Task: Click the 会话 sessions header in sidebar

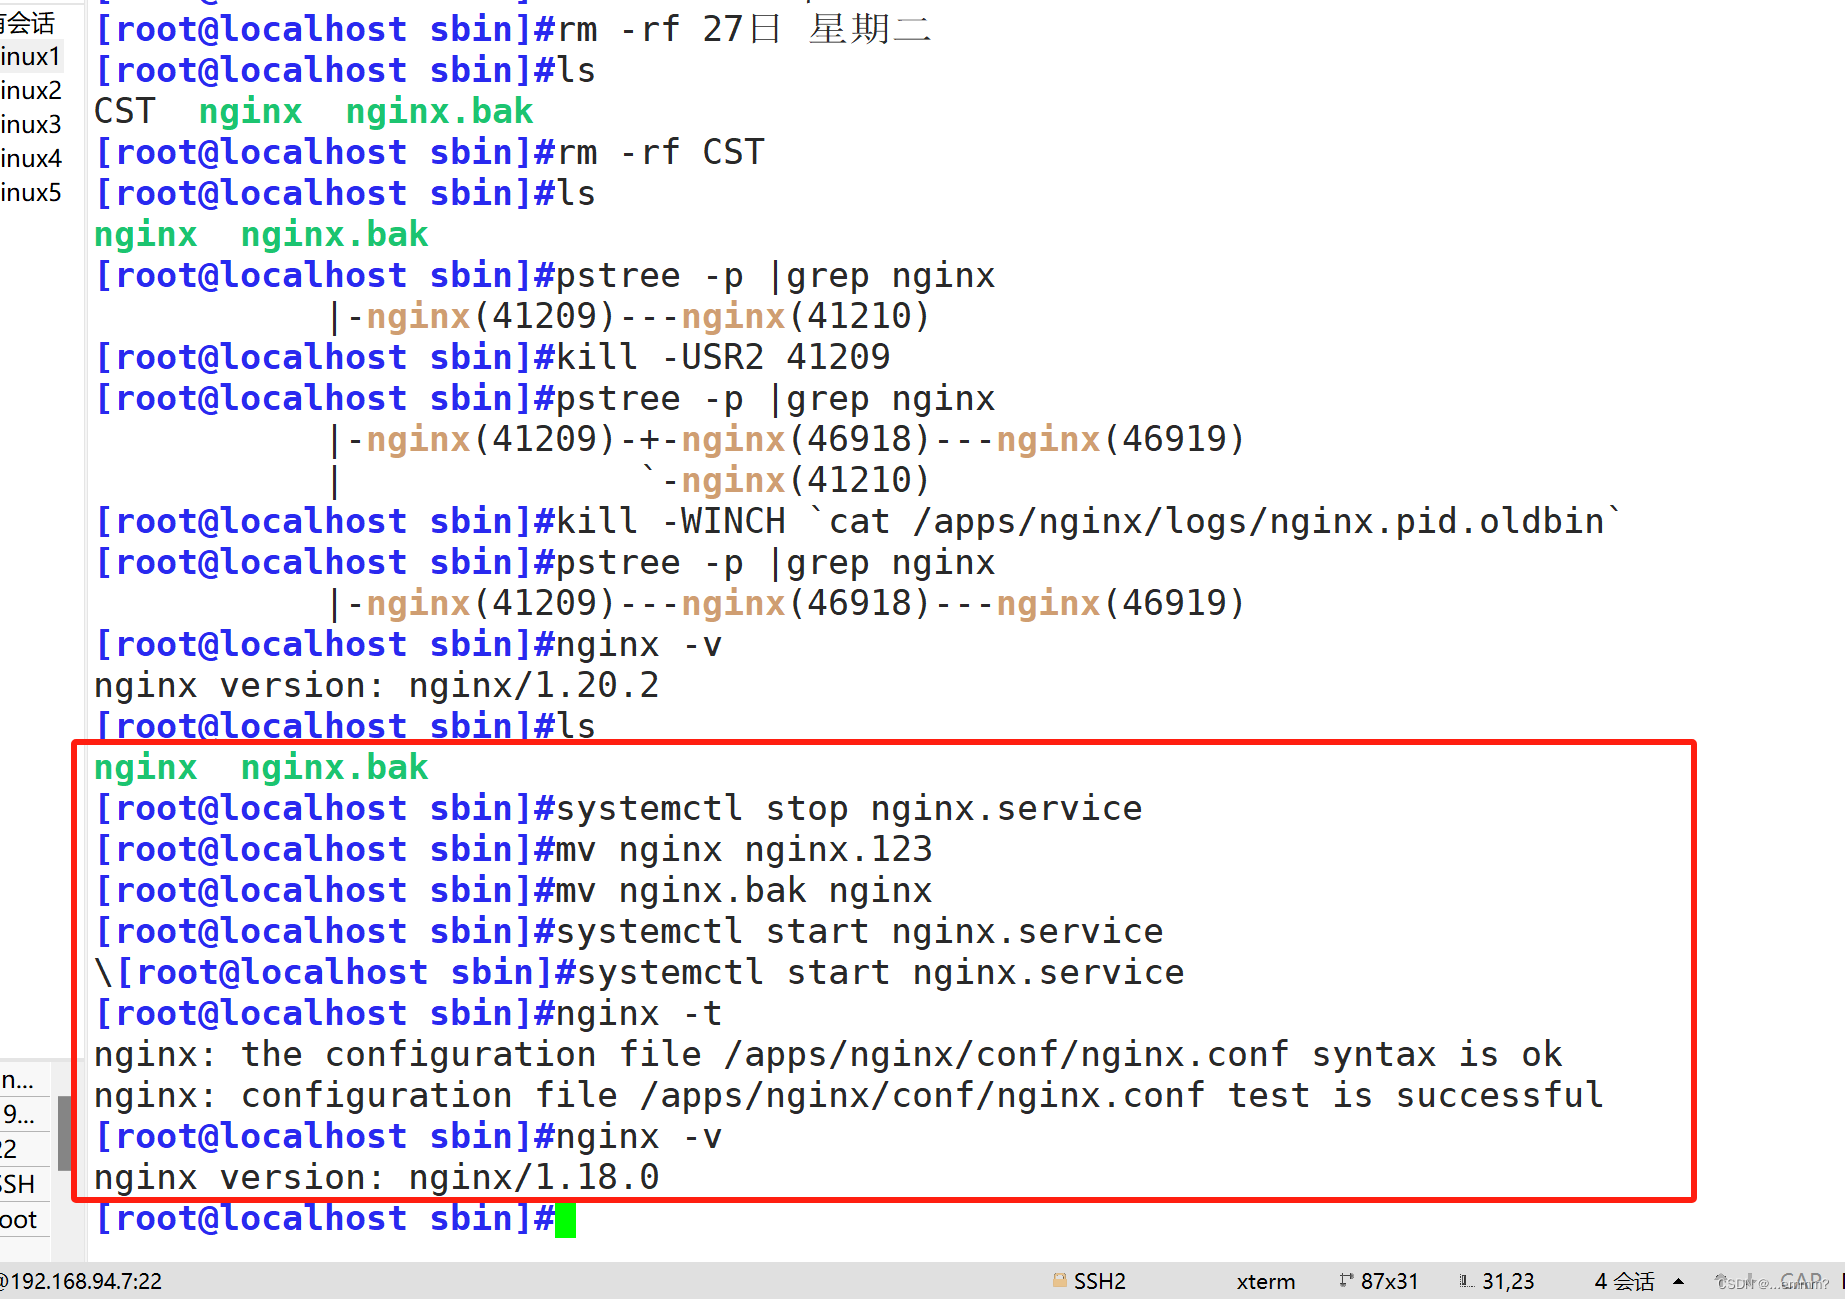Action: click(28, 22)
